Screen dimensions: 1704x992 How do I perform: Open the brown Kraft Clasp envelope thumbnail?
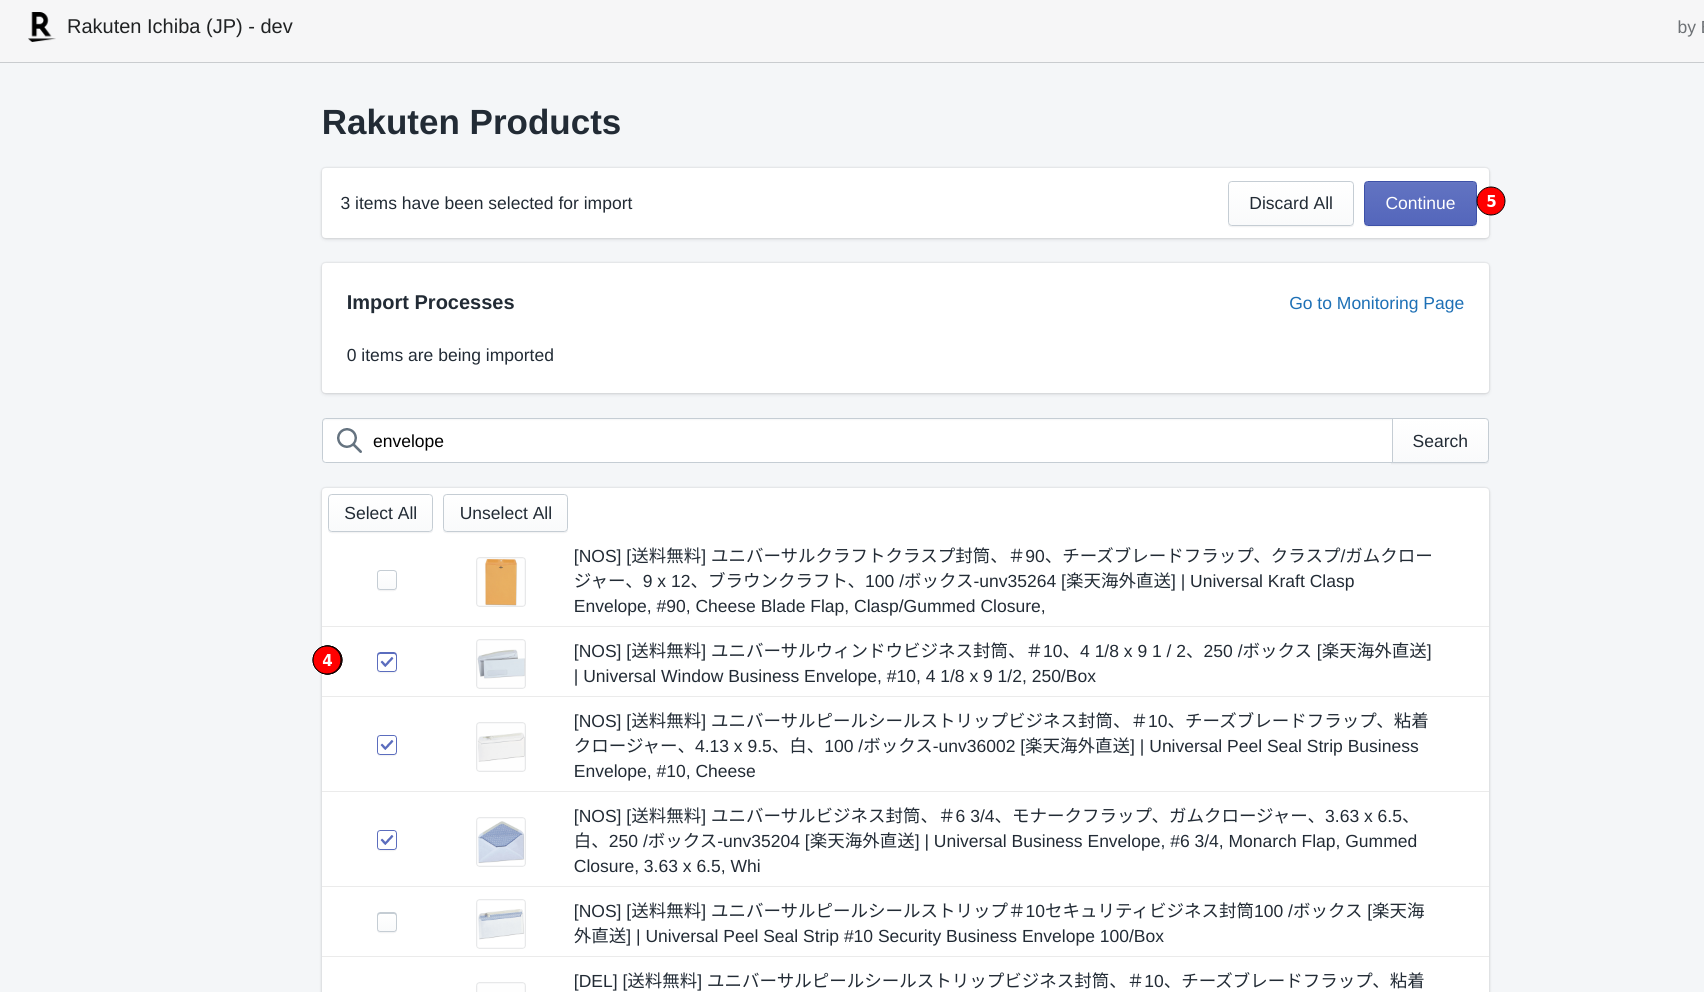[501, 582]
